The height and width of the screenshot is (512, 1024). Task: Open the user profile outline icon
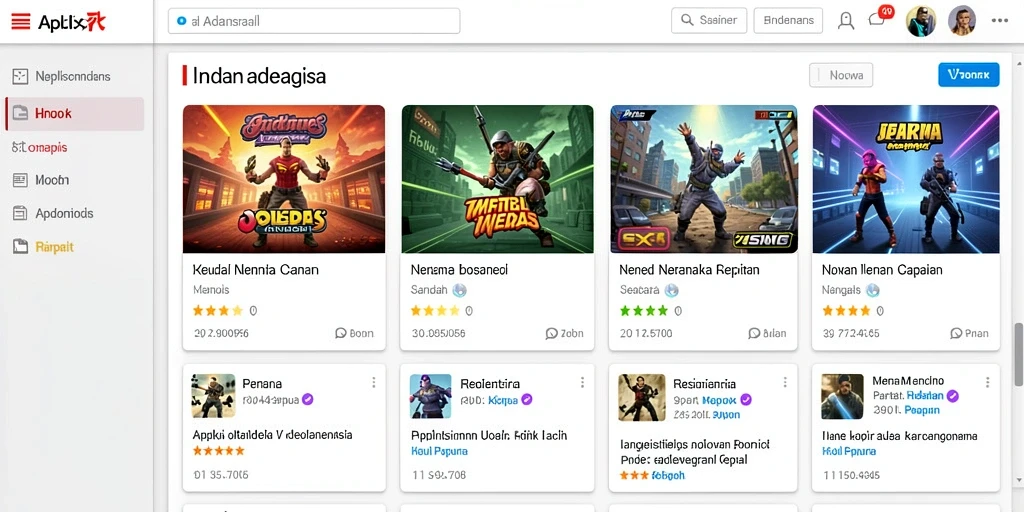(x=846, y=21)
